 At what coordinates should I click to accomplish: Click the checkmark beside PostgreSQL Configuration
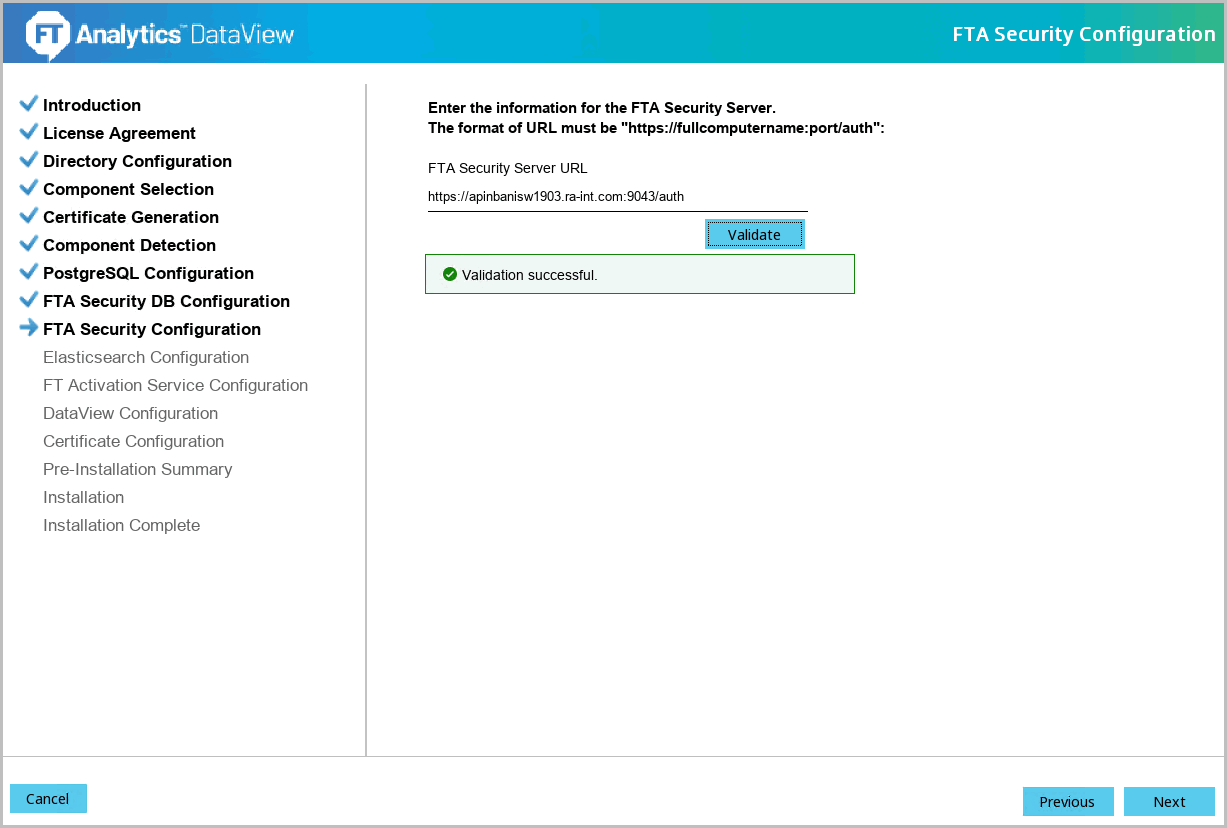coord(29,272)
